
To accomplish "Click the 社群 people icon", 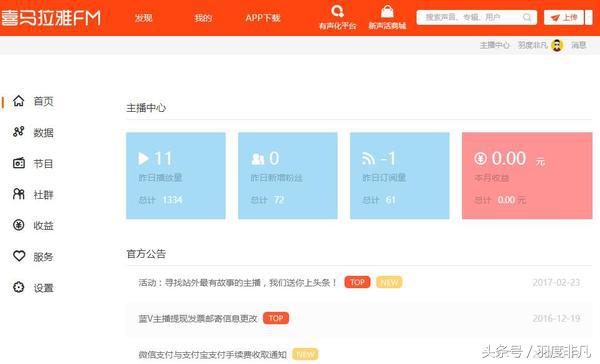I will point(18,194).
